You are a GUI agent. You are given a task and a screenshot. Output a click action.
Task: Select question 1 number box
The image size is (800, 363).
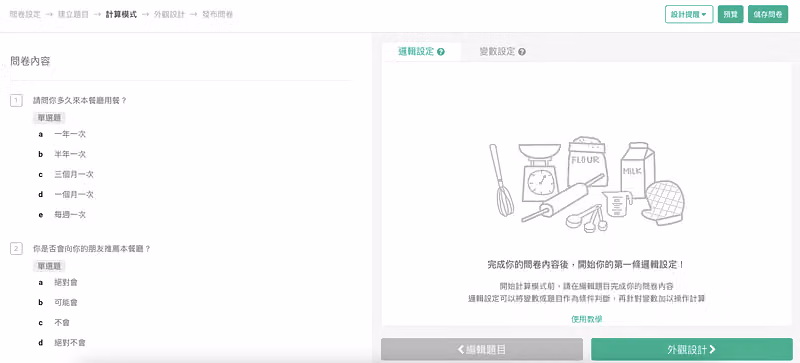(x=16, y=101)
